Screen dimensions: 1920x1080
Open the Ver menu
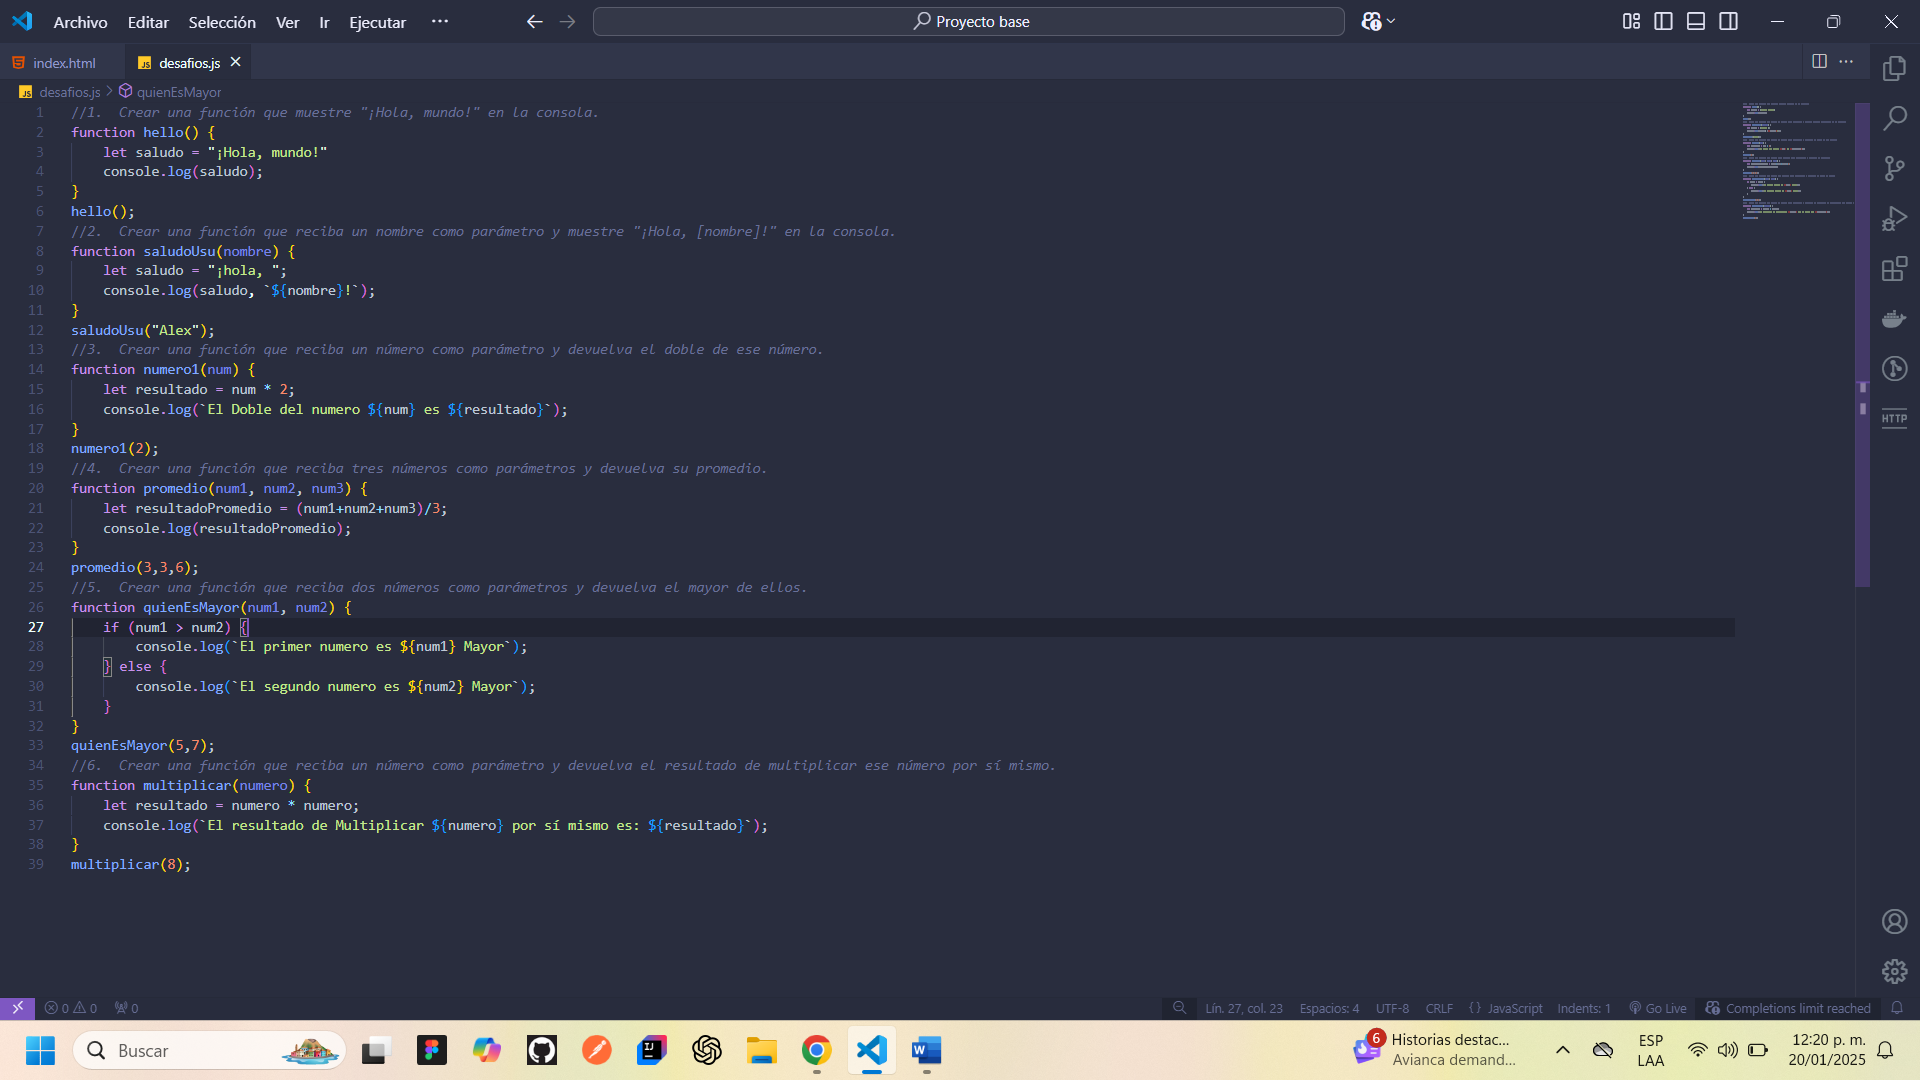click(x=287, y=22)
